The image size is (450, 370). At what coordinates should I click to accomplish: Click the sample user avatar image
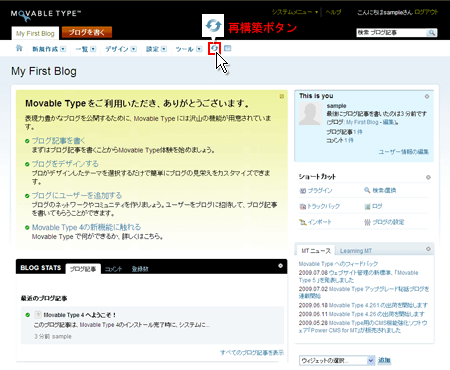click(310, 114)
